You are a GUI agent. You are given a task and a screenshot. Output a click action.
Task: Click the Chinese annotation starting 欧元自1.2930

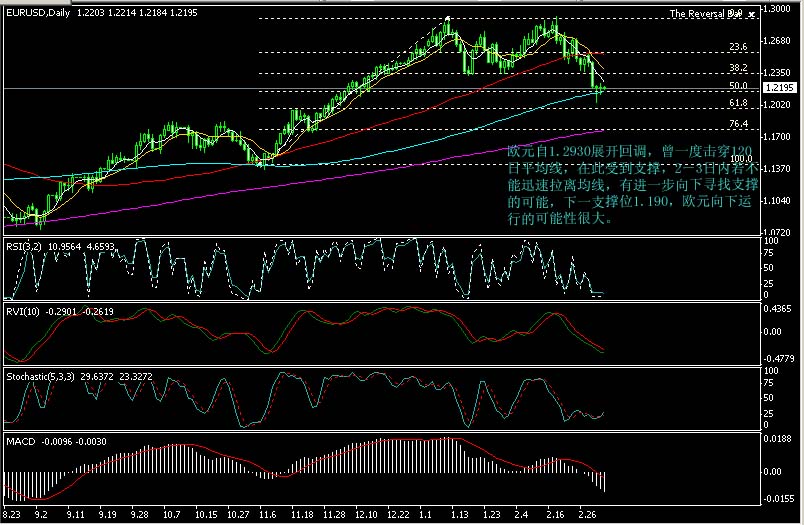[x=633, y=185]
